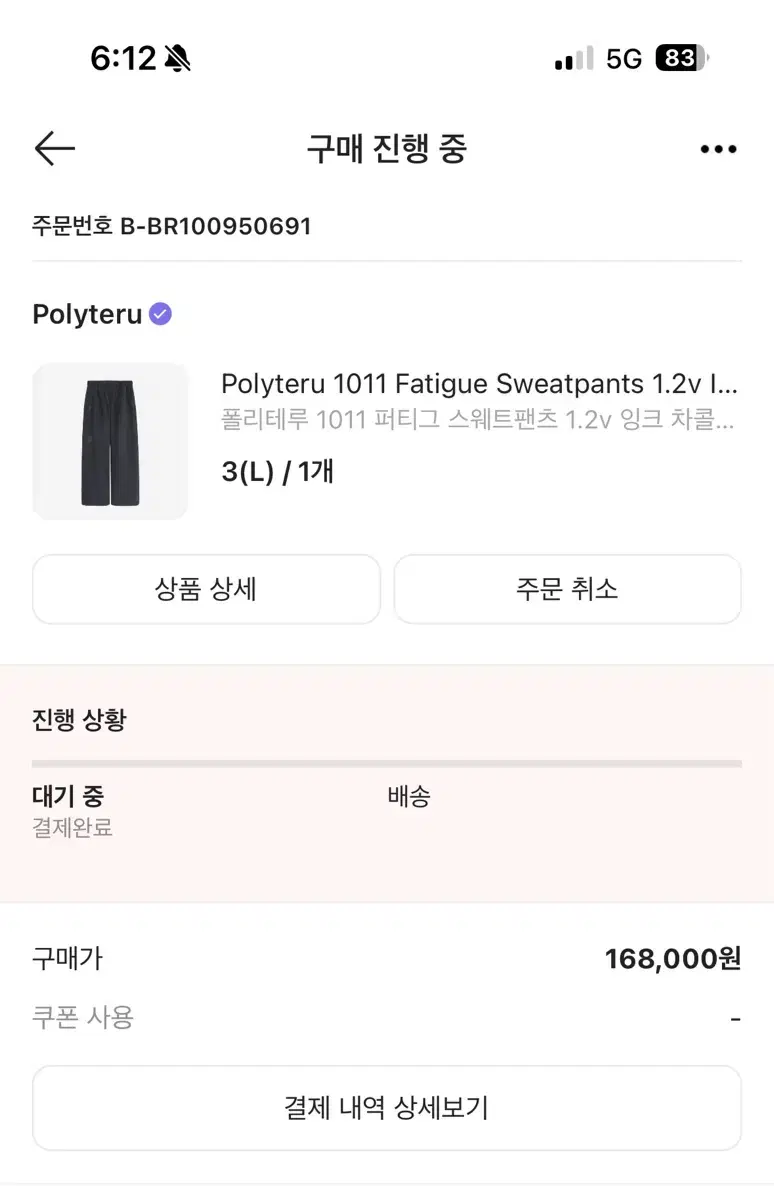Cancel the order with 주문 취소
The image size is (774, 1200).
pyautogui.click(x=567, y=589)
